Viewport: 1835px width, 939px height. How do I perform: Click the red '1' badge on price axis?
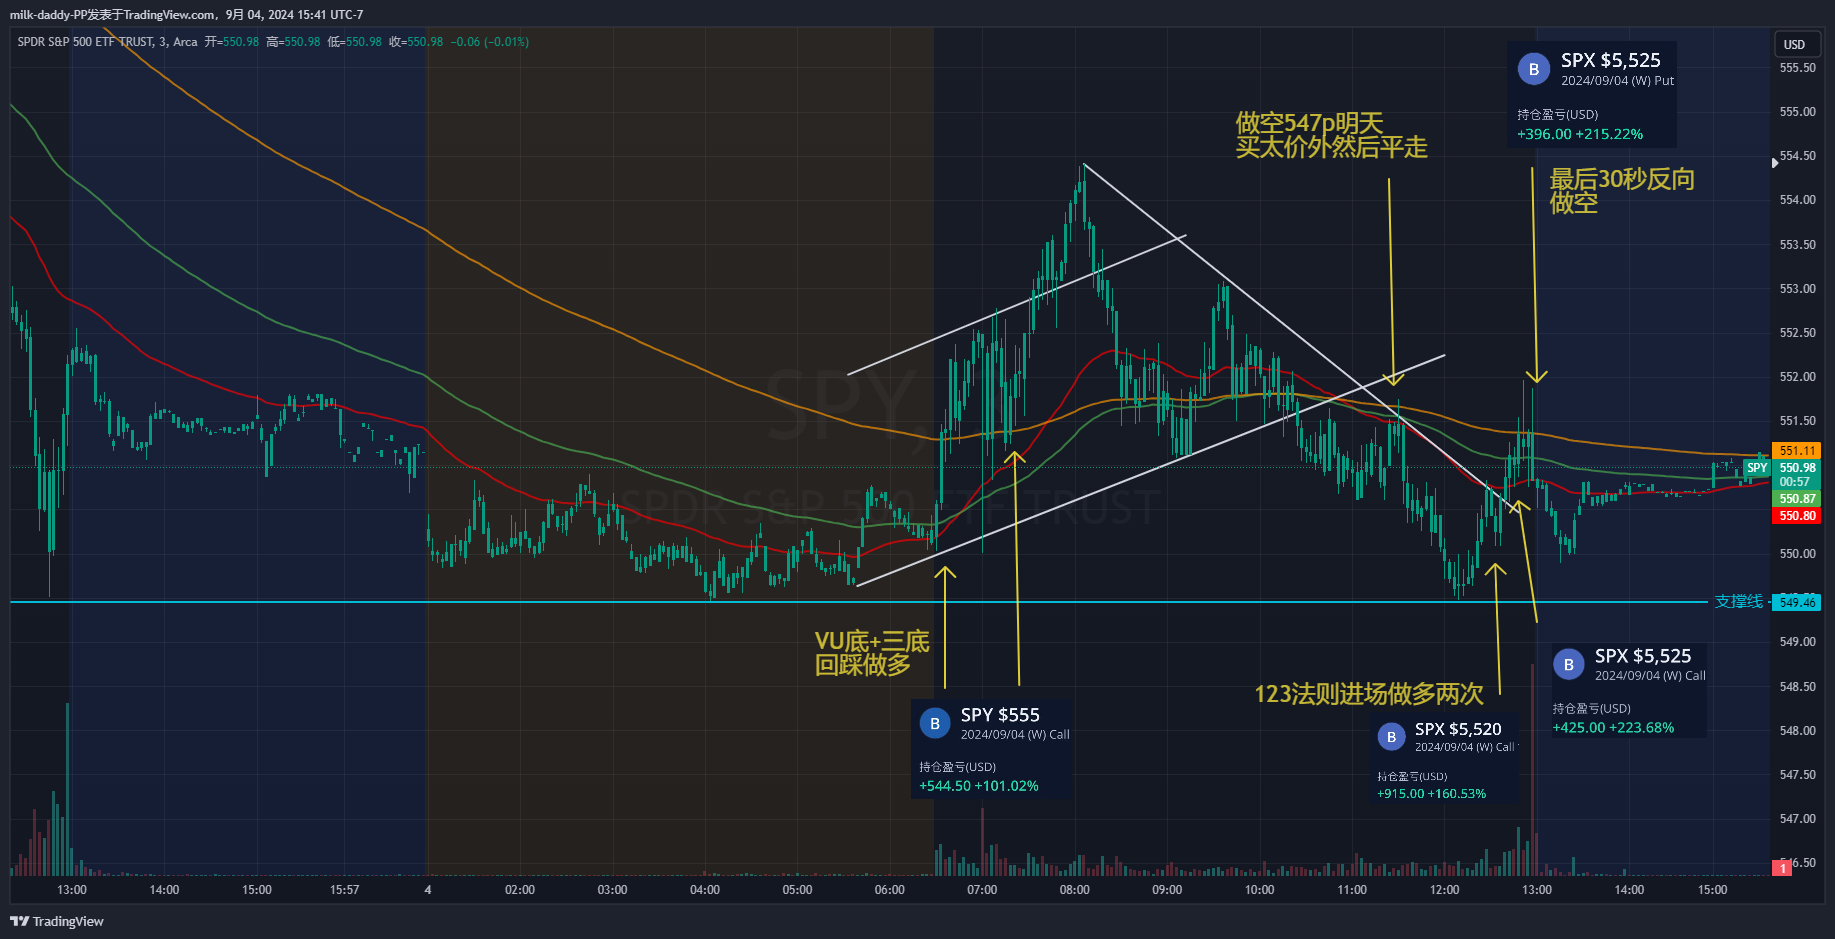(1781, 868)
